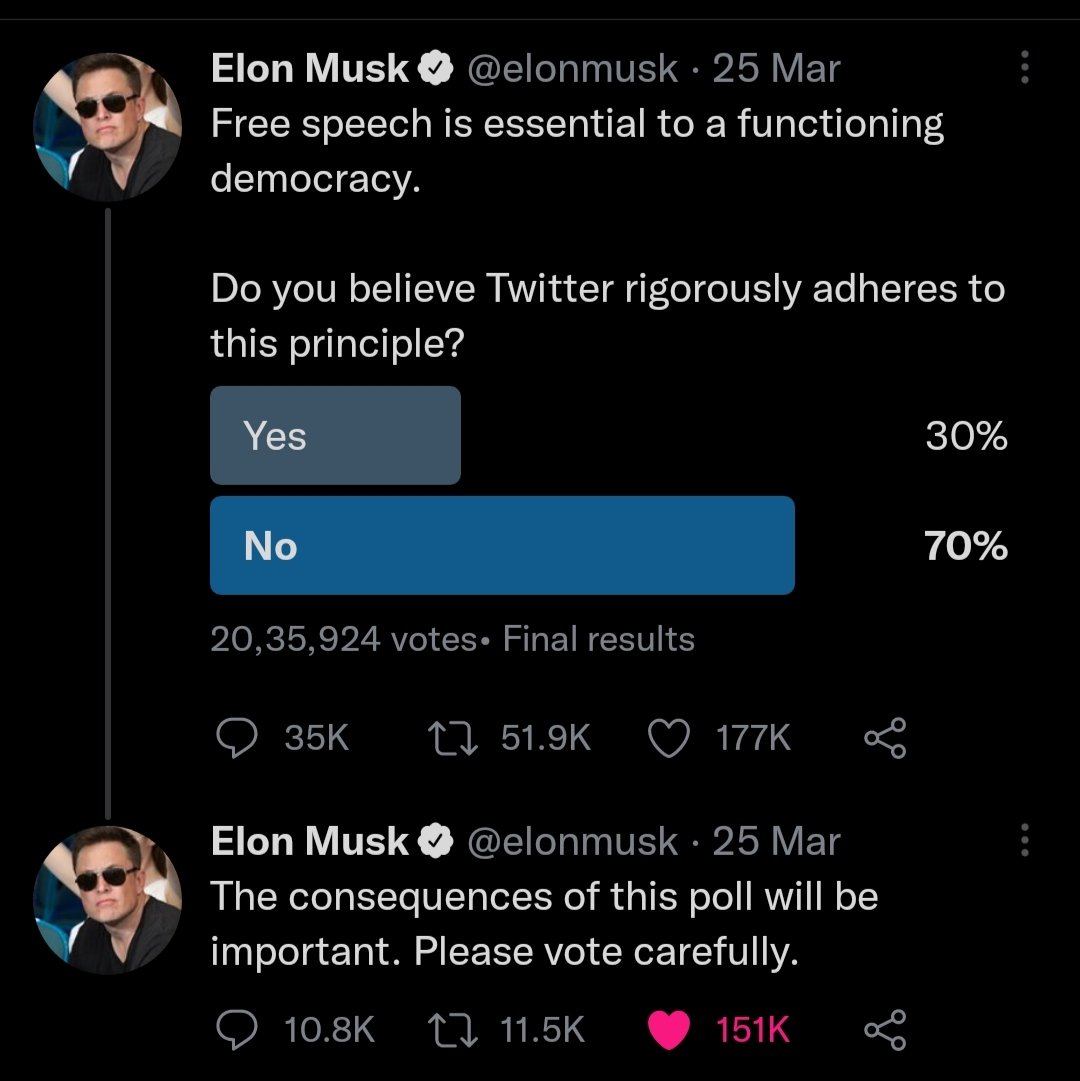Open replies on the free speech poll tweet
This screenshot has height=1081, width=1080.
point(237,738)
